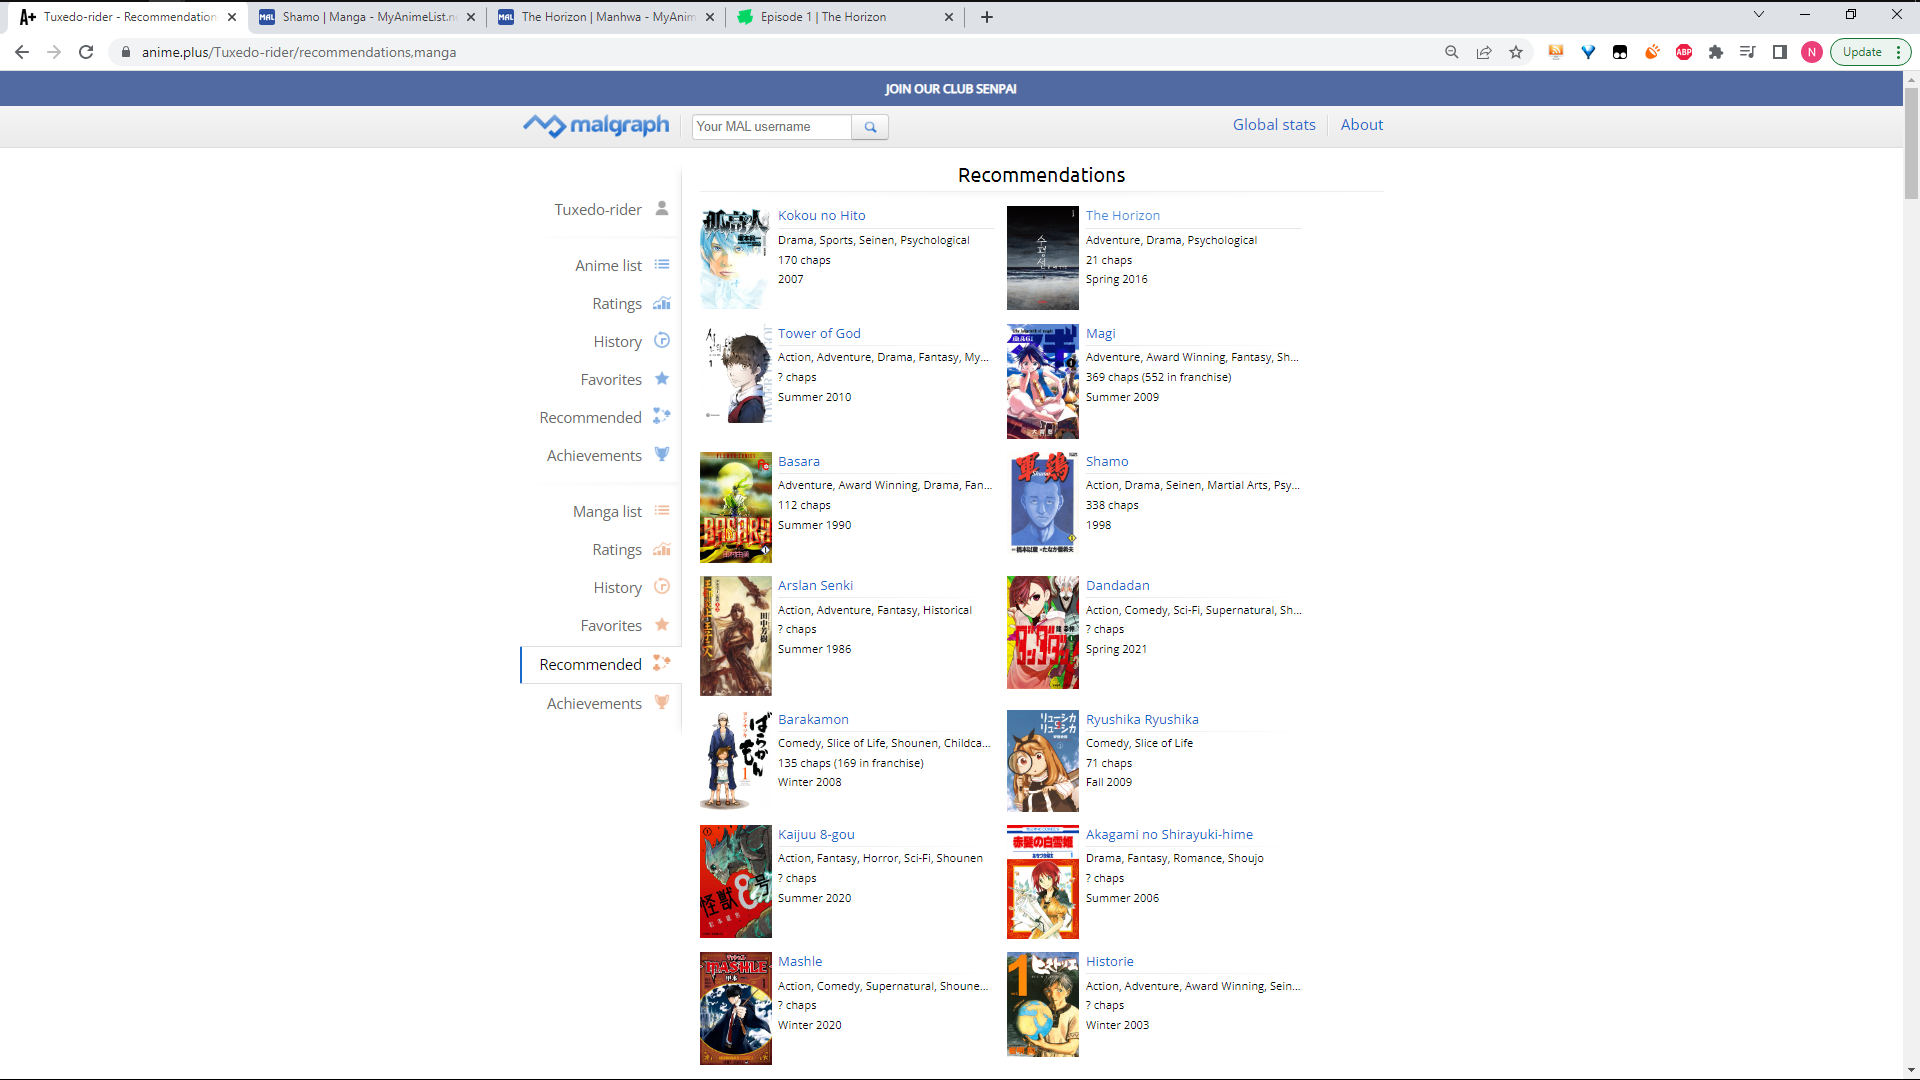This screenshot has height=1080, width=1920.
Task: Open the About link
Action: [1362, 125]
